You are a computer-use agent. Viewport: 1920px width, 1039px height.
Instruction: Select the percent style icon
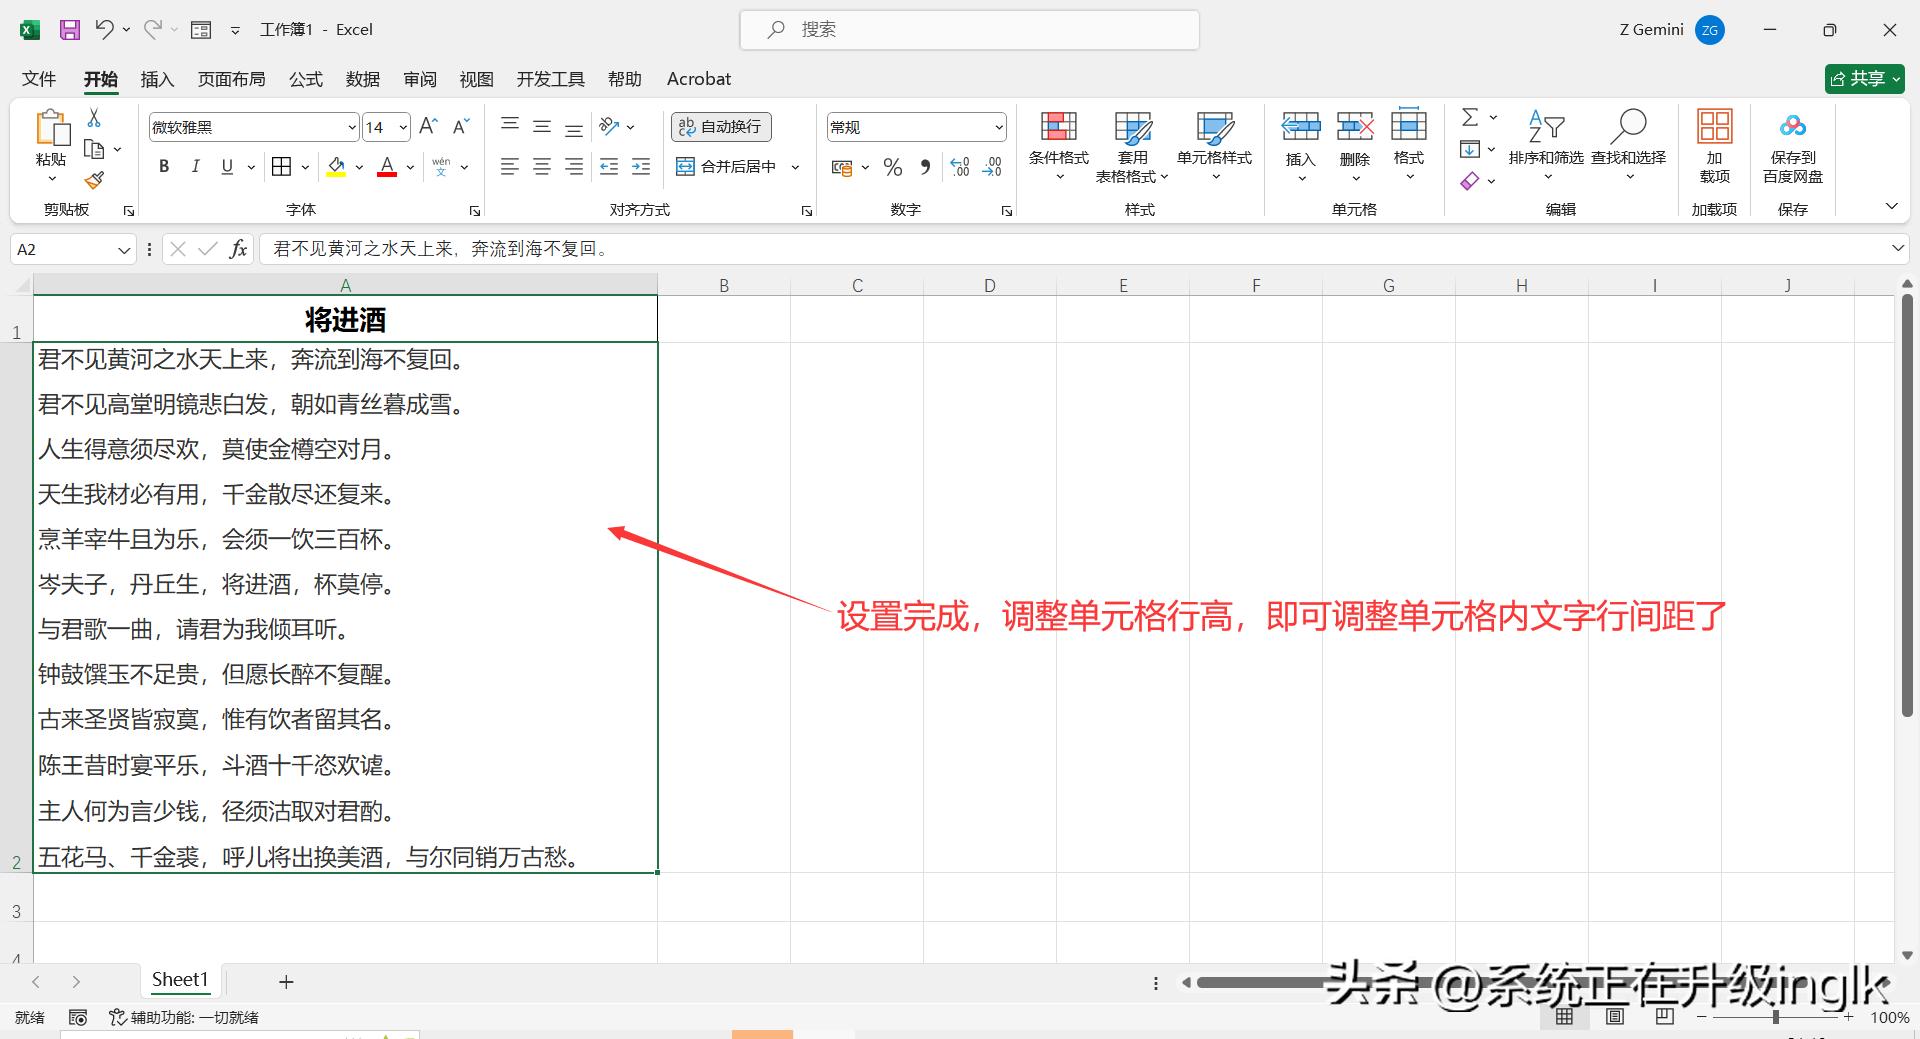pos(893,167)
